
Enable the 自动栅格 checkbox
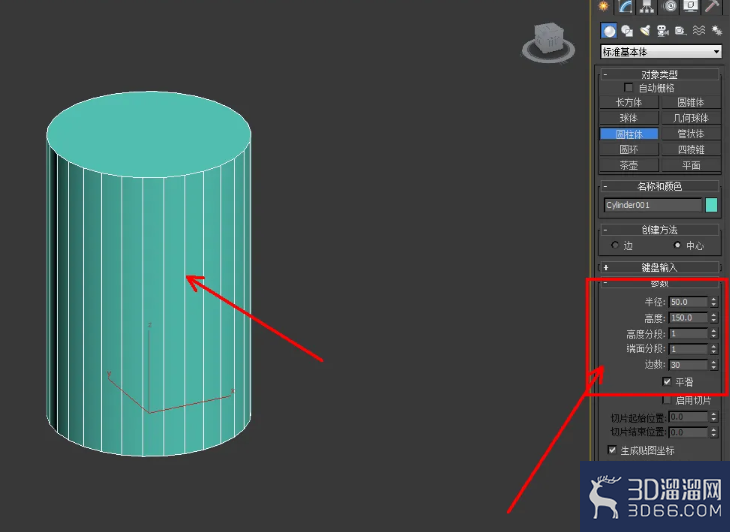(x=629, y=88)
